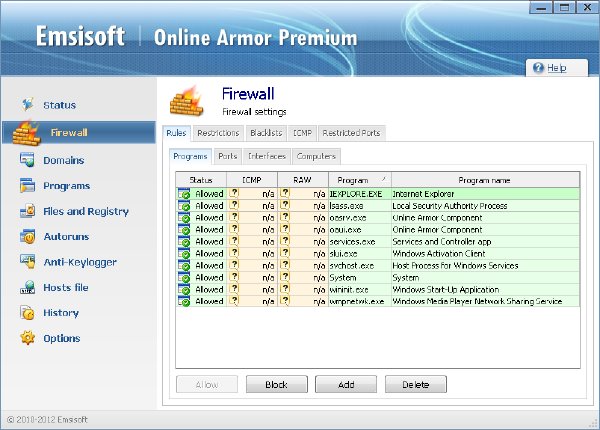Go to Domains in the sidebar
The height and width of the screenshot is (430, 600).
64,160
